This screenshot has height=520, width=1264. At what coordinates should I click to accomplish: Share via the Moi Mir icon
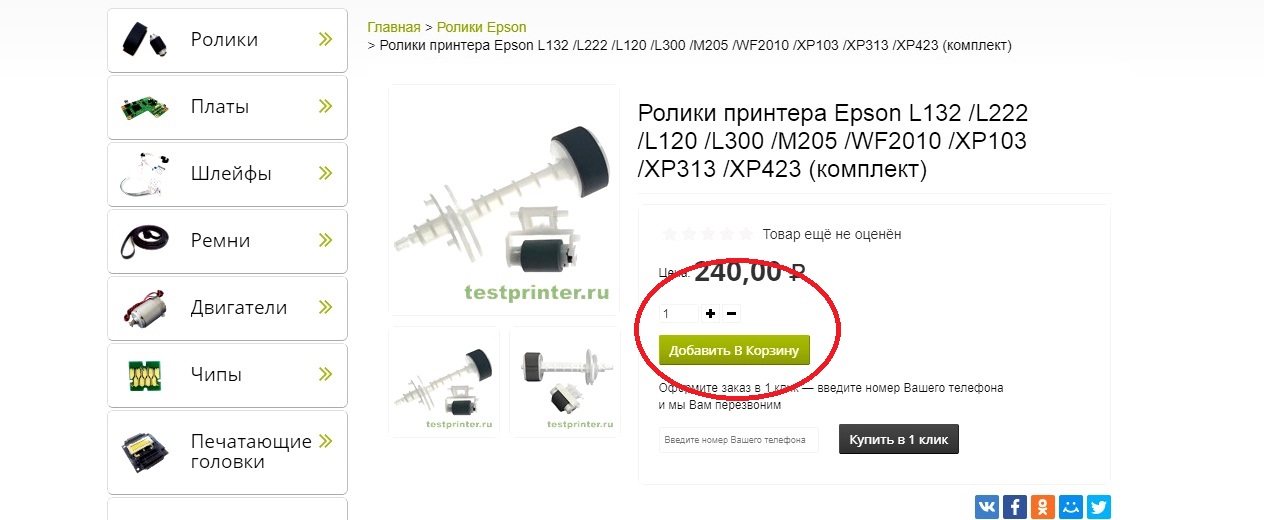click(x=1071, y=507)
